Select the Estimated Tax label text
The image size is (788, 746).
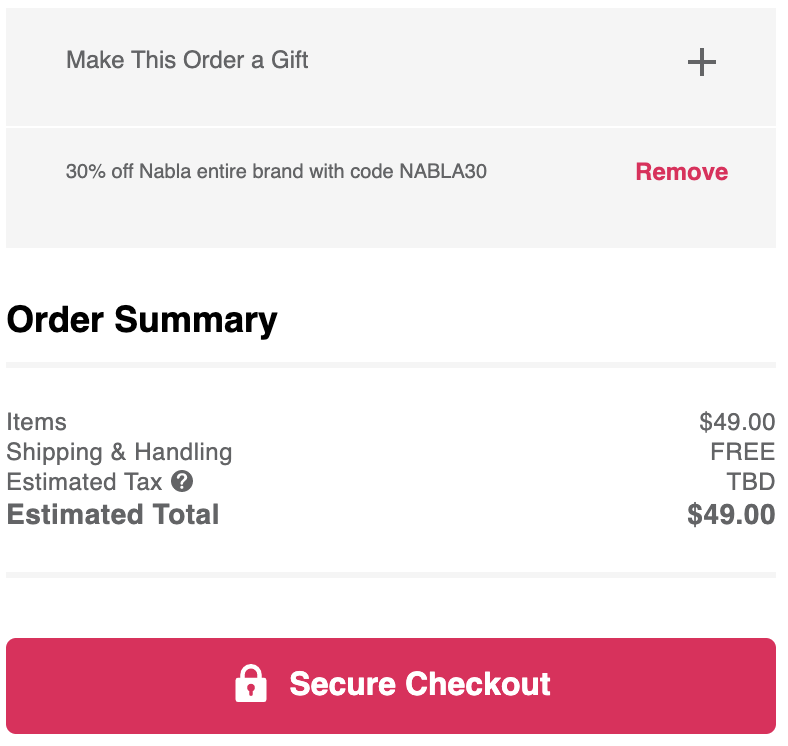tap(84, 482)
